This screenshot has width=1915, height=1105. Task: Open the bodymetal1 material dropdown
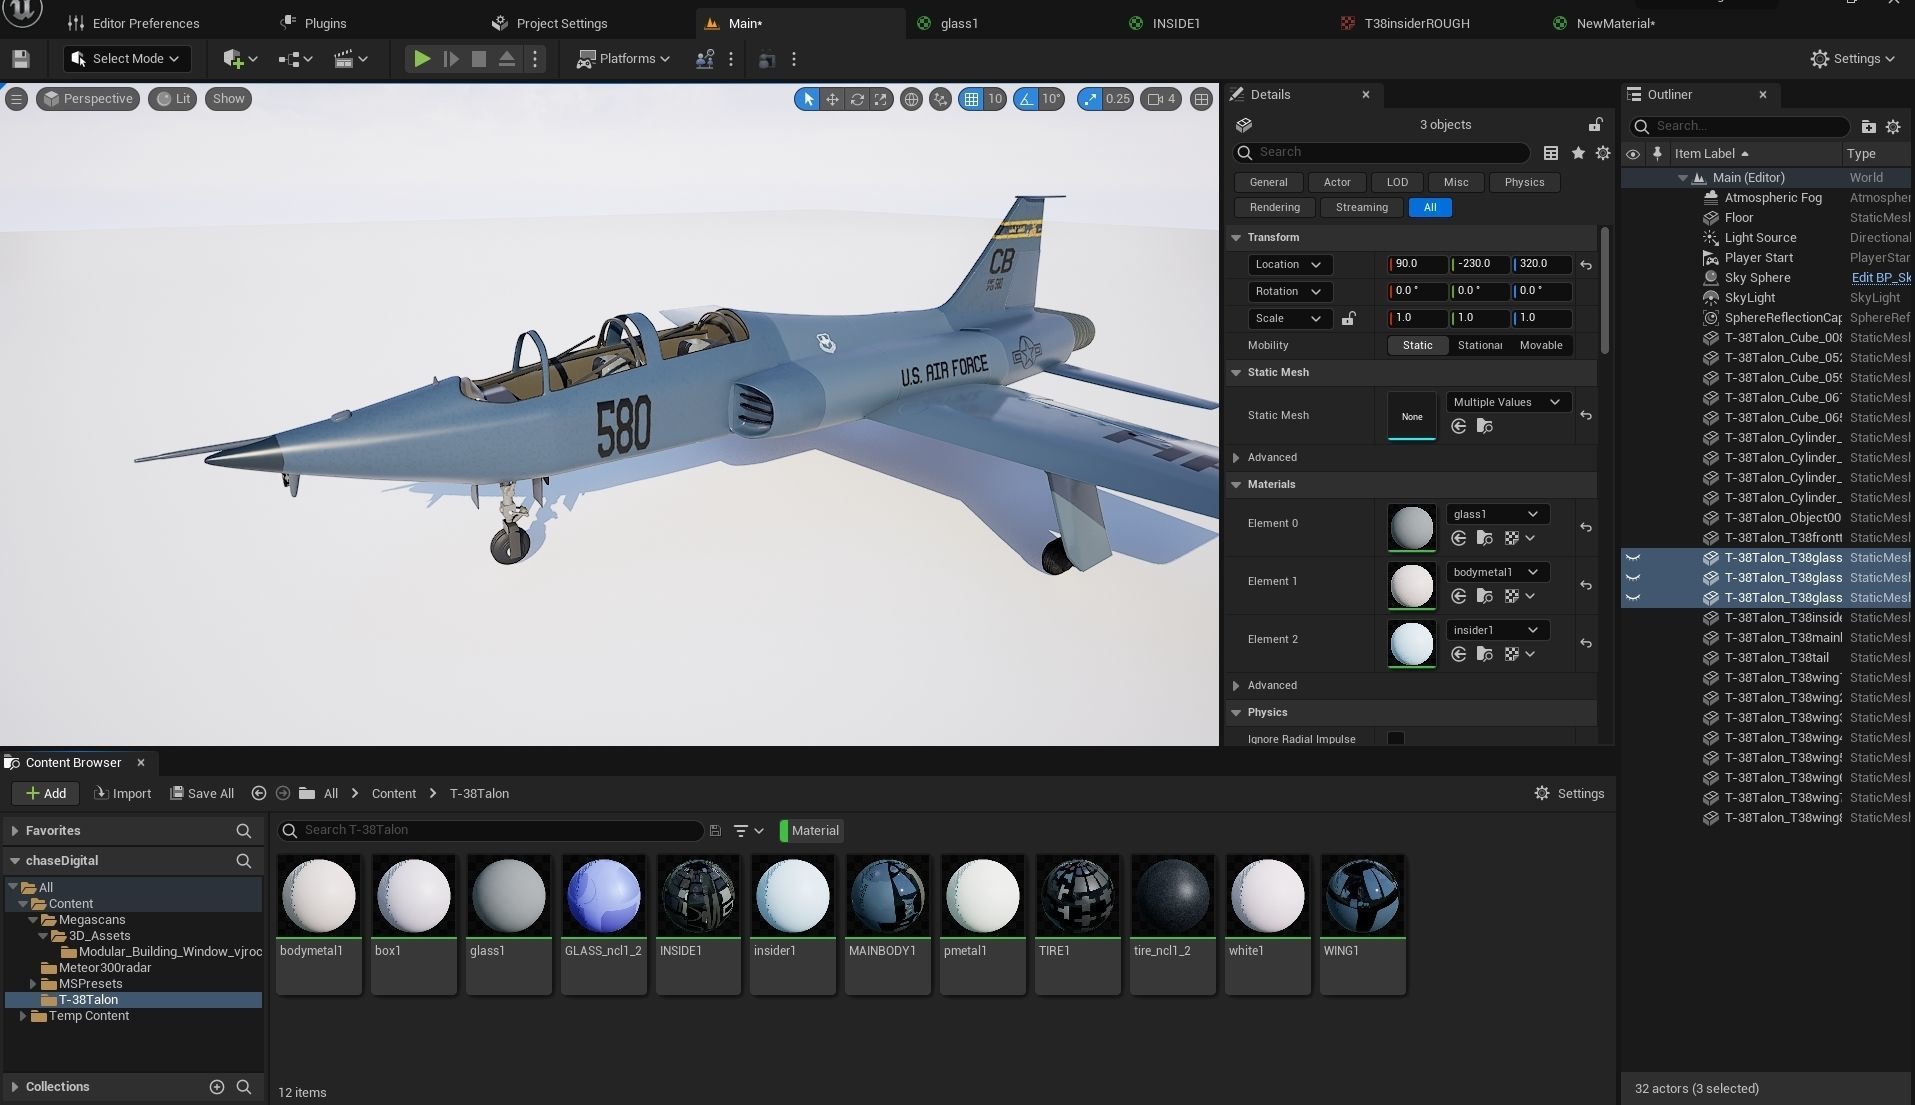(x=1497, y=572)
